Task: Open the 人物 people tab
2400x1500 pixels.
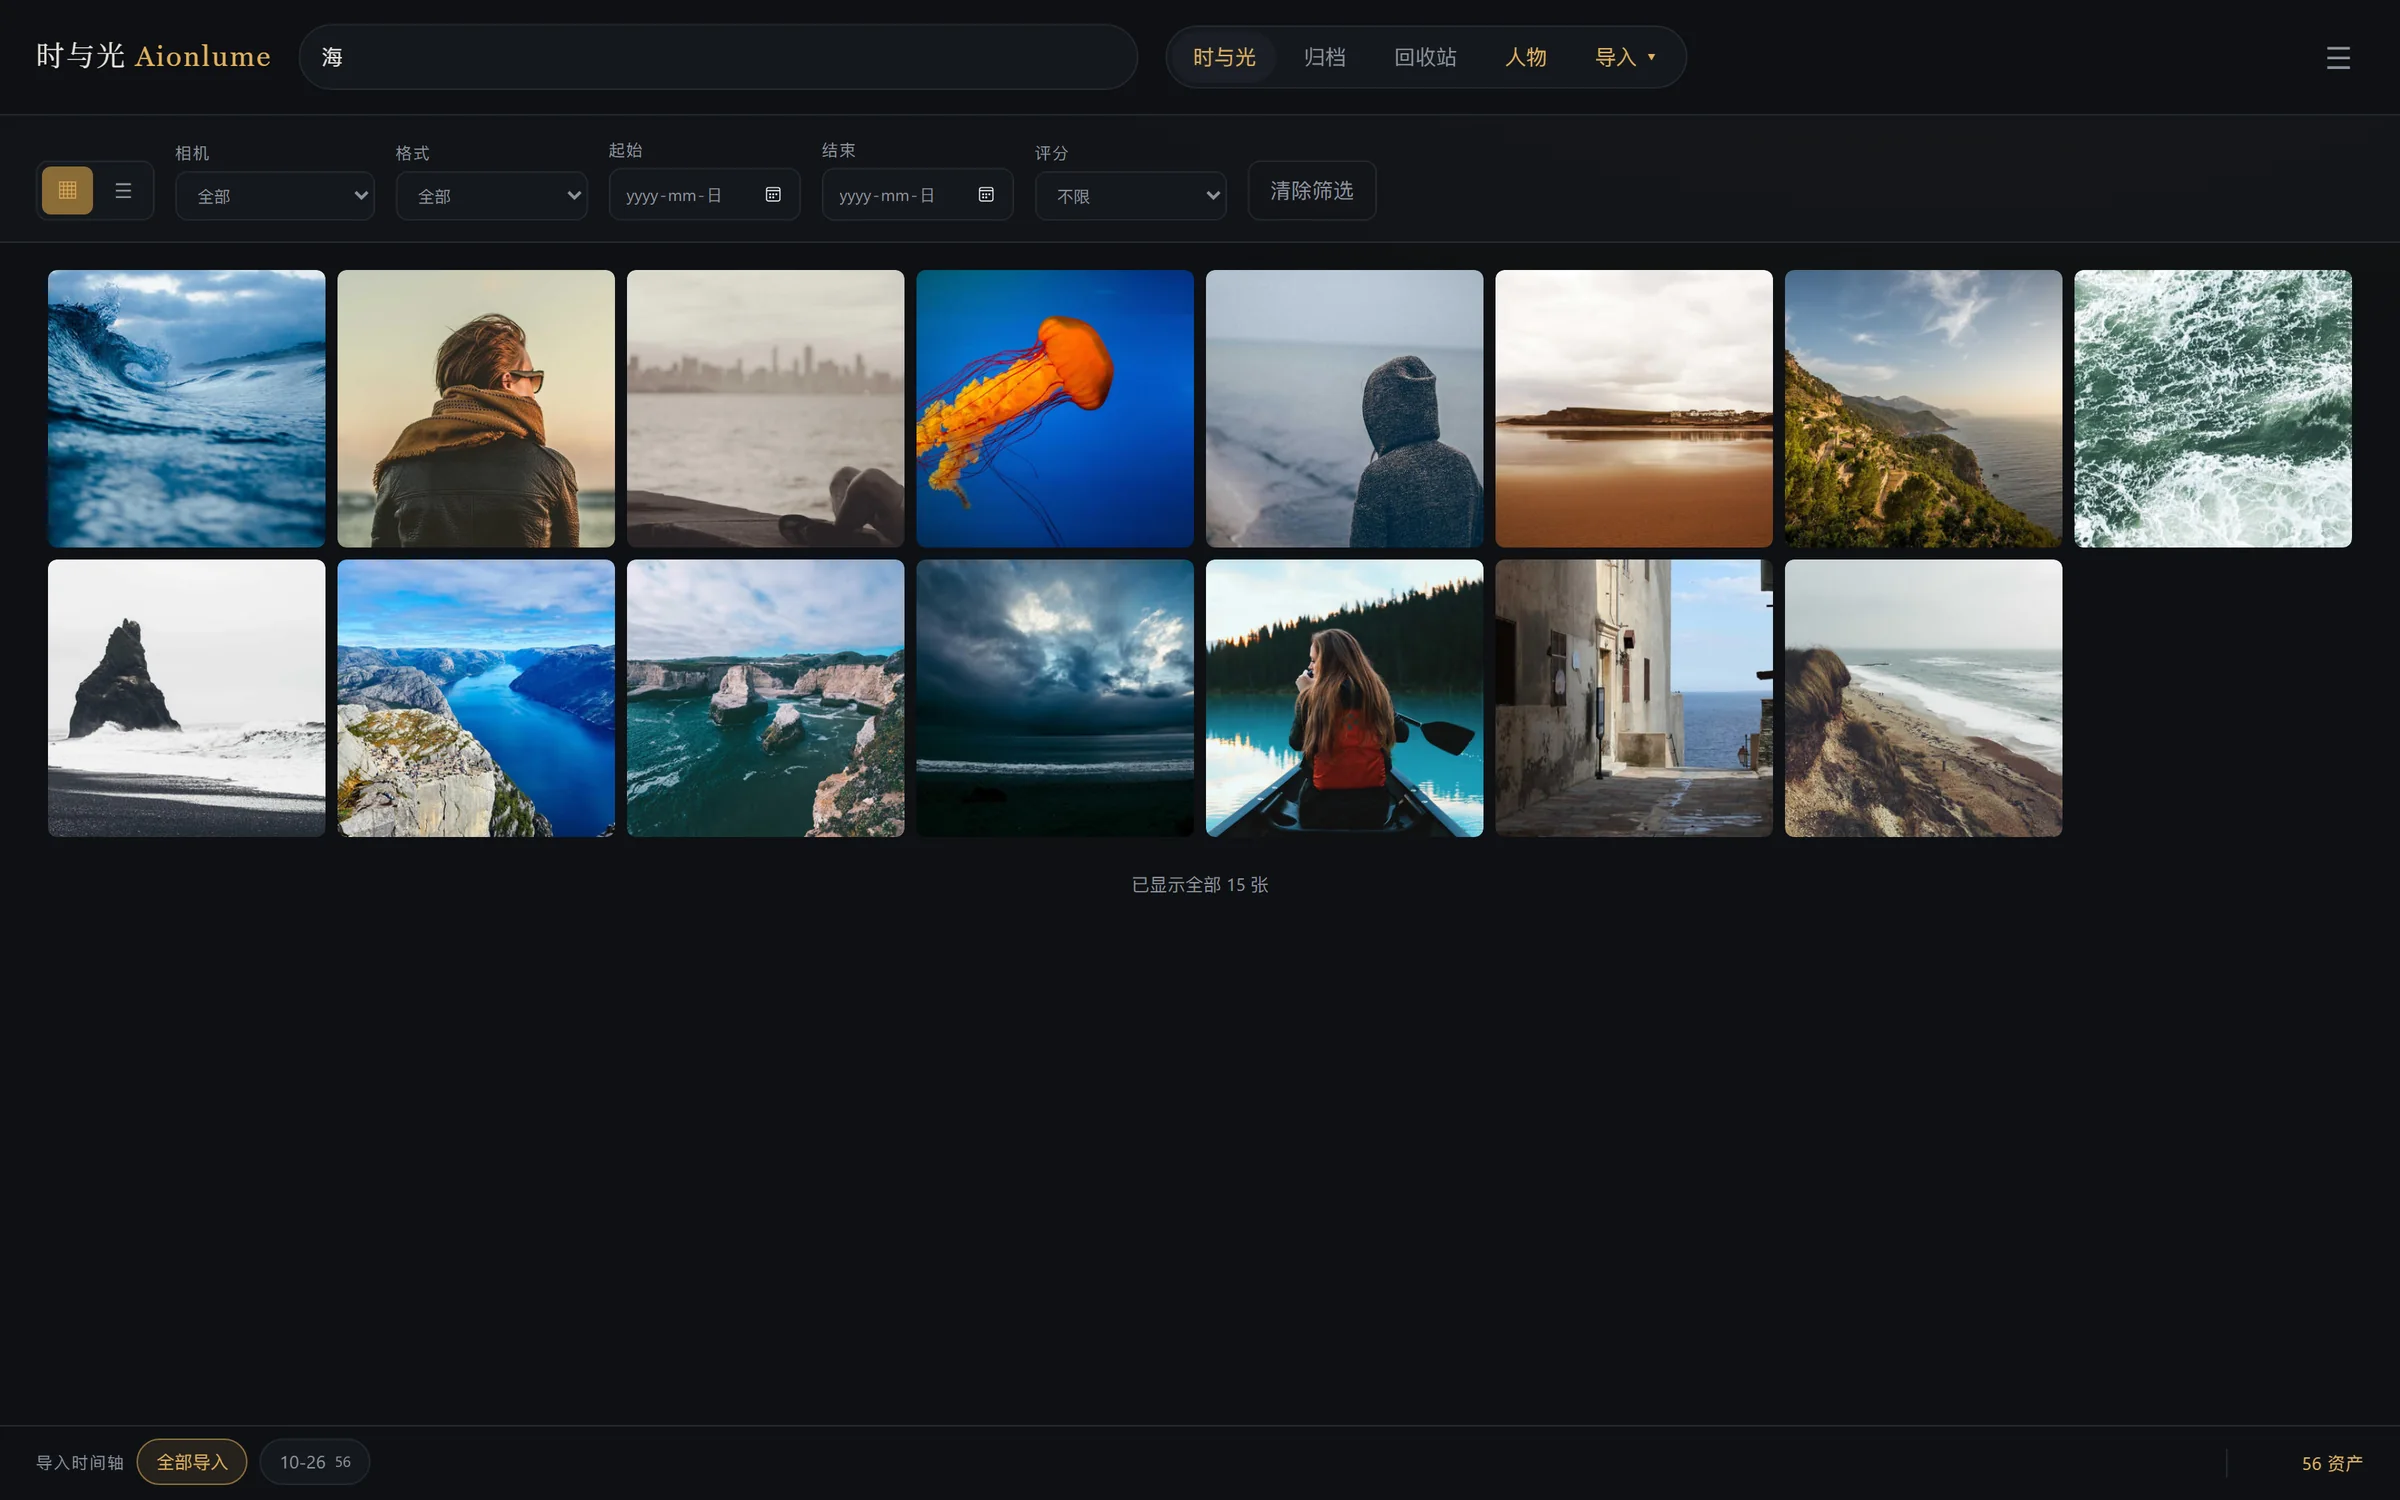Action: click(x=1525, y=57)
